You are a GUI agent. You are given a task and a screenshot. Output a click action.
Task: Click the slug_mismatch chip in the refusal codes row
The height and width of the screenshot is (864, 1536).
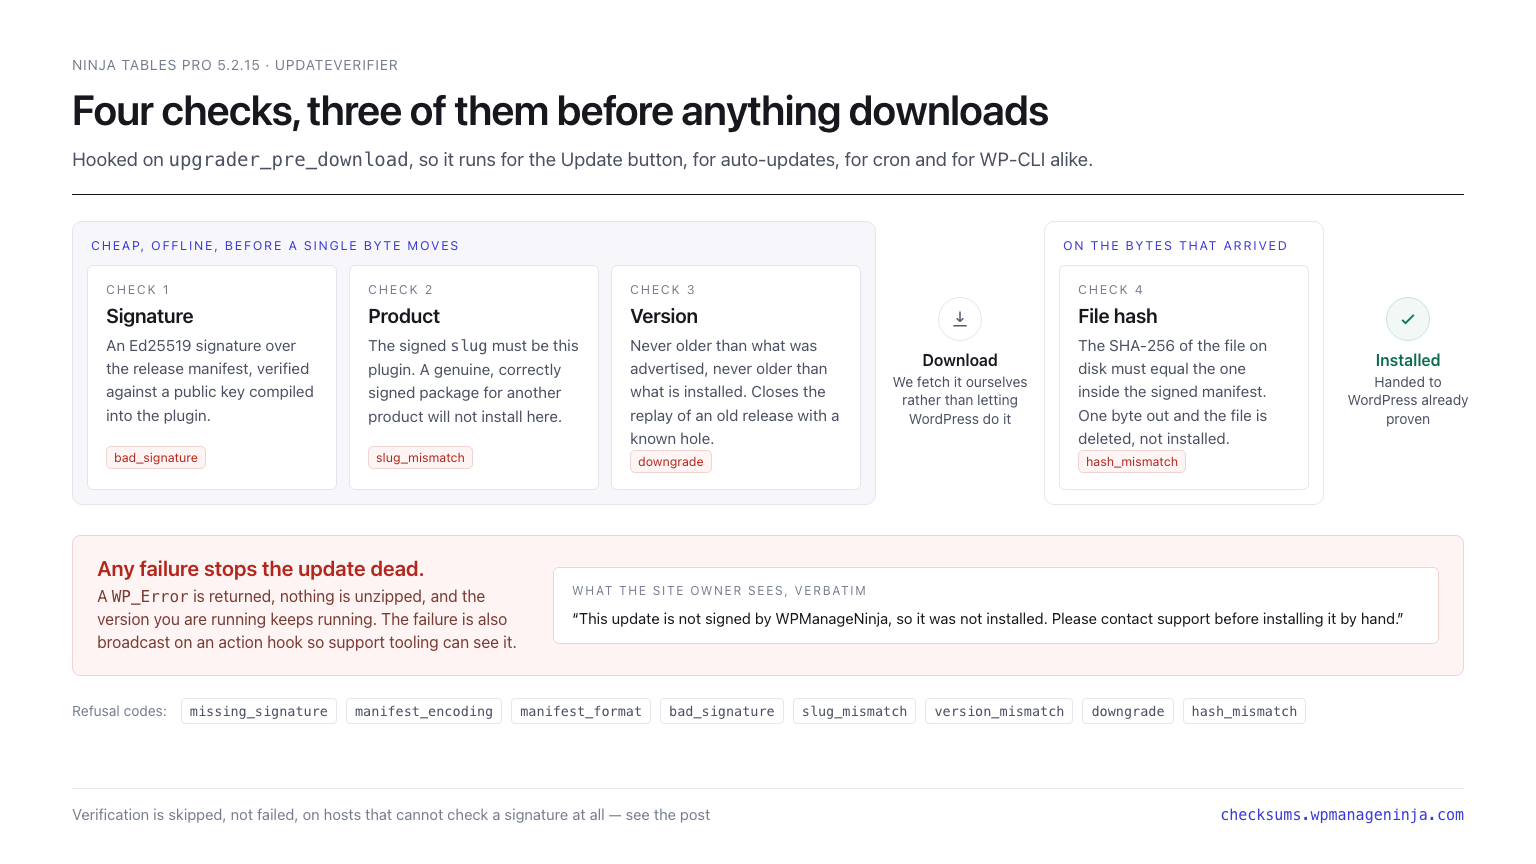click(855, 711)
